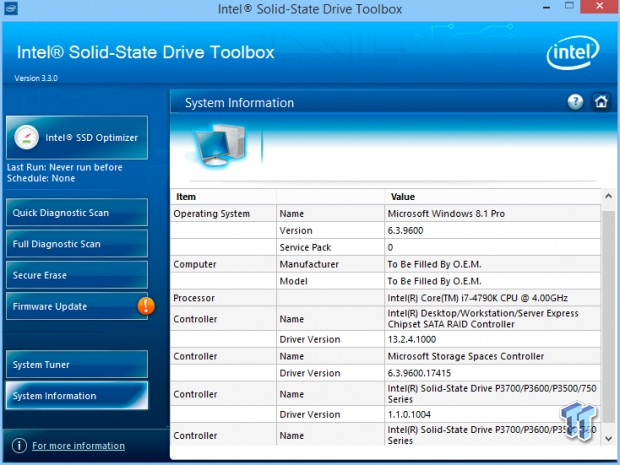Click the Service Pack label
The height and width of the screenshot is (465, 620).
click(305, 248)
